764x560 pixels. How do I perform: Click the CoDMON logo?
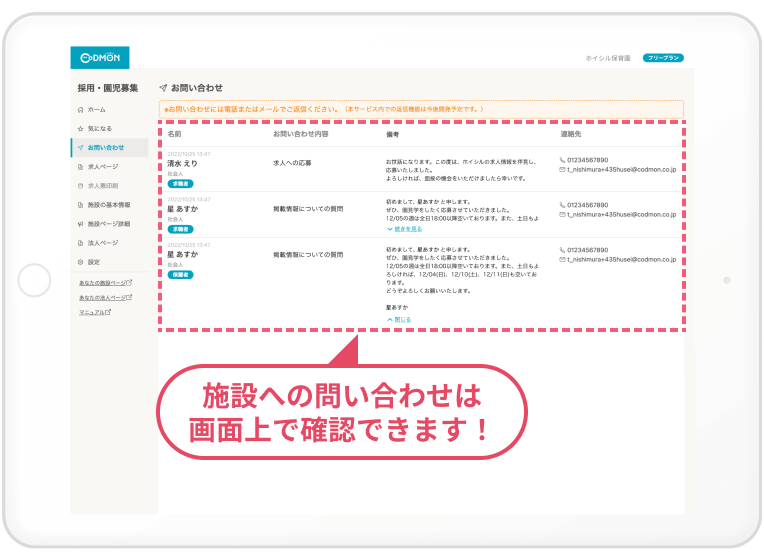[99, 58]
